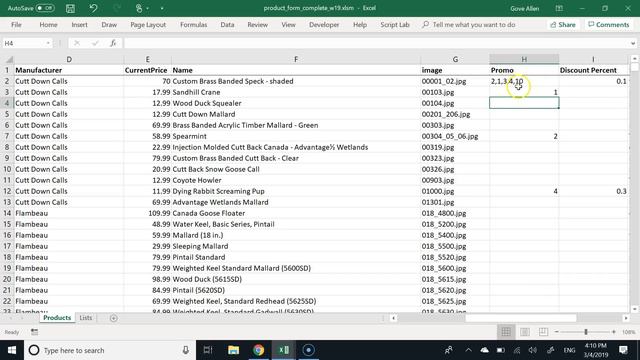Switch to the Products sheet tab
This screenshot has width=640, height=360.
tap(57, 318)
